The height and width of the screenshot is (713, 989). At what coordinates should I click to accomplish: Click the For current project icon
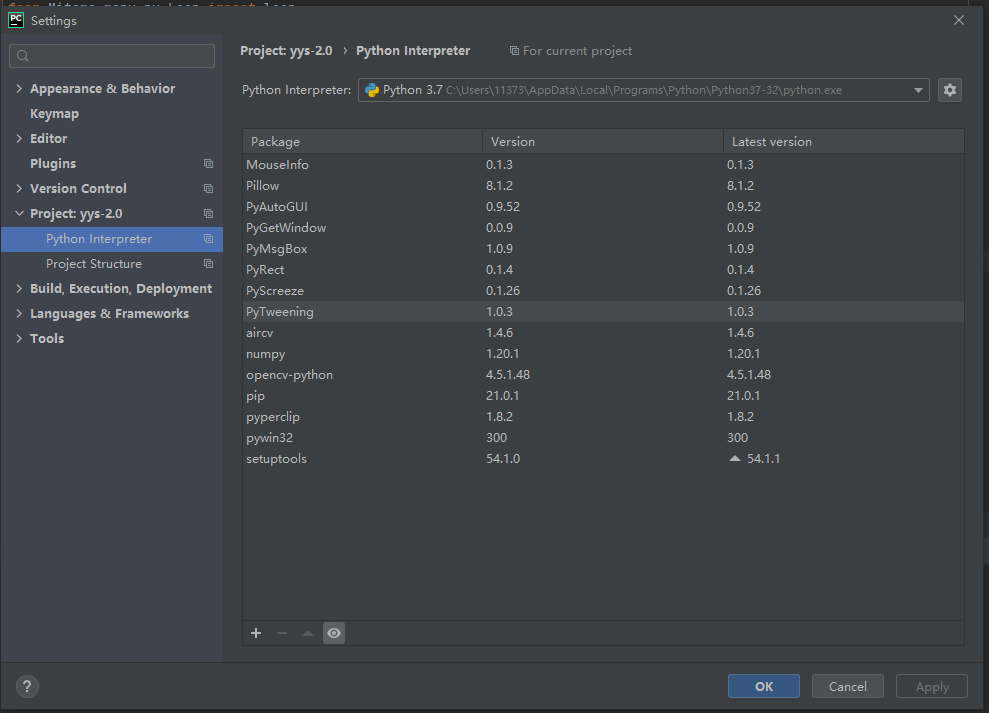(x=514, y=50)
